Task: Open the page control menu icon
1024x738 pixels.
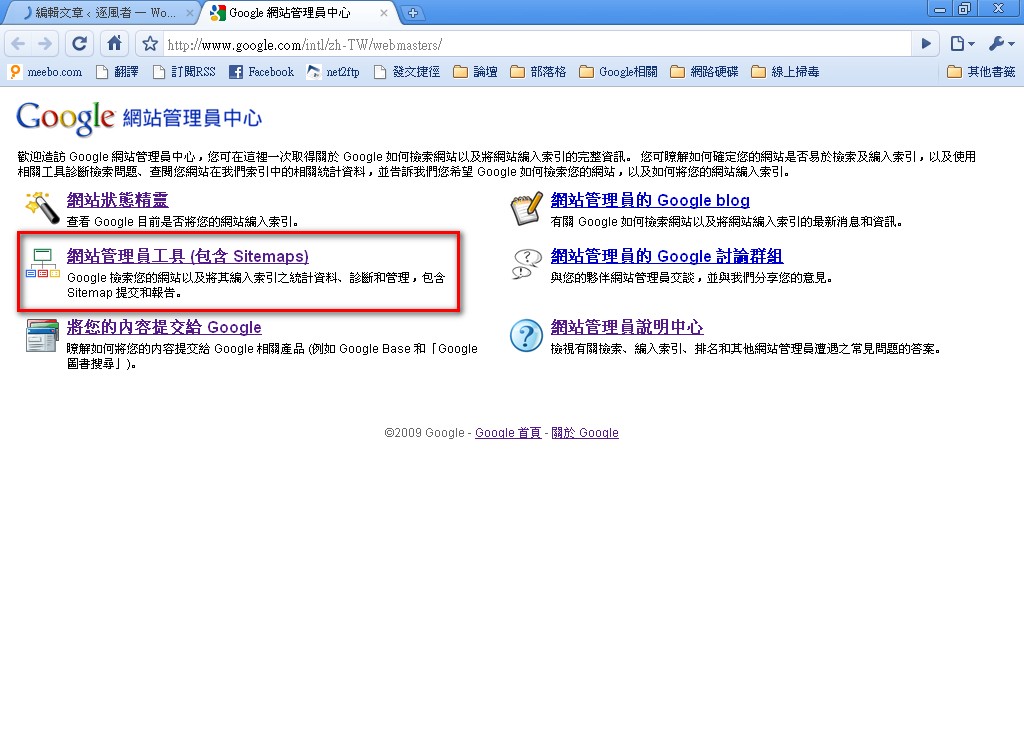Action: coord(962,44)
